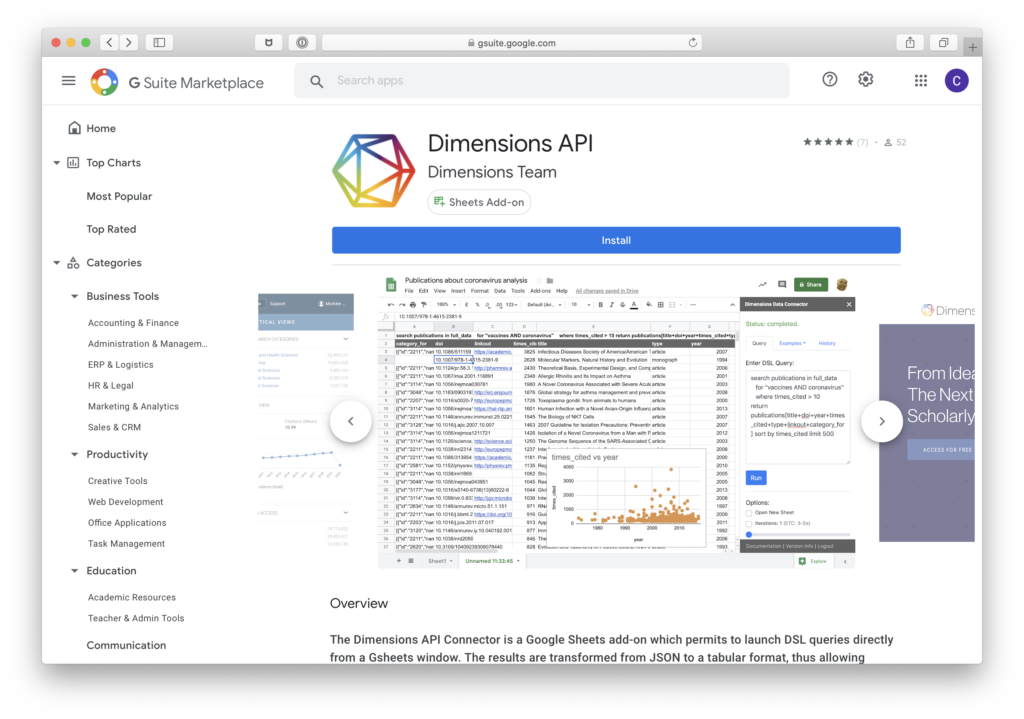Click the G Suite Marketplace logo

coord(177,82)
